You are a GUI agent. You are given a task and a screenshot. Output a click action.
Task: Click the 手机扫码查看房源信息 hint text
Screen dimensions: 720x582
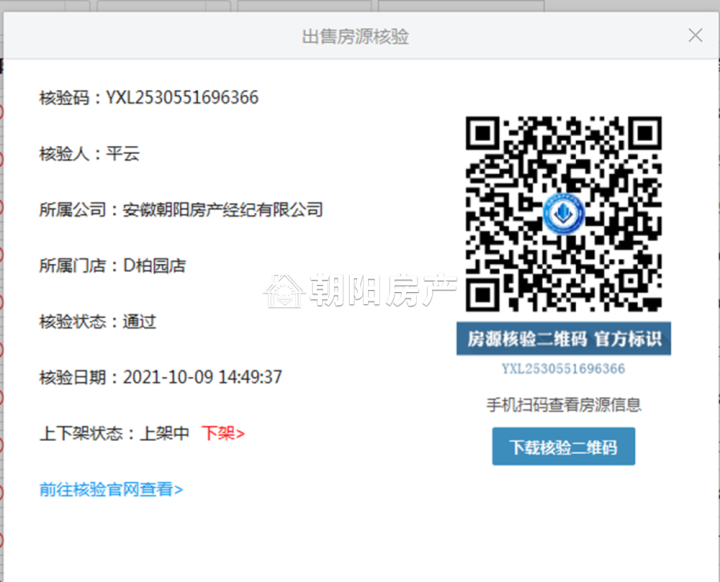563,404
